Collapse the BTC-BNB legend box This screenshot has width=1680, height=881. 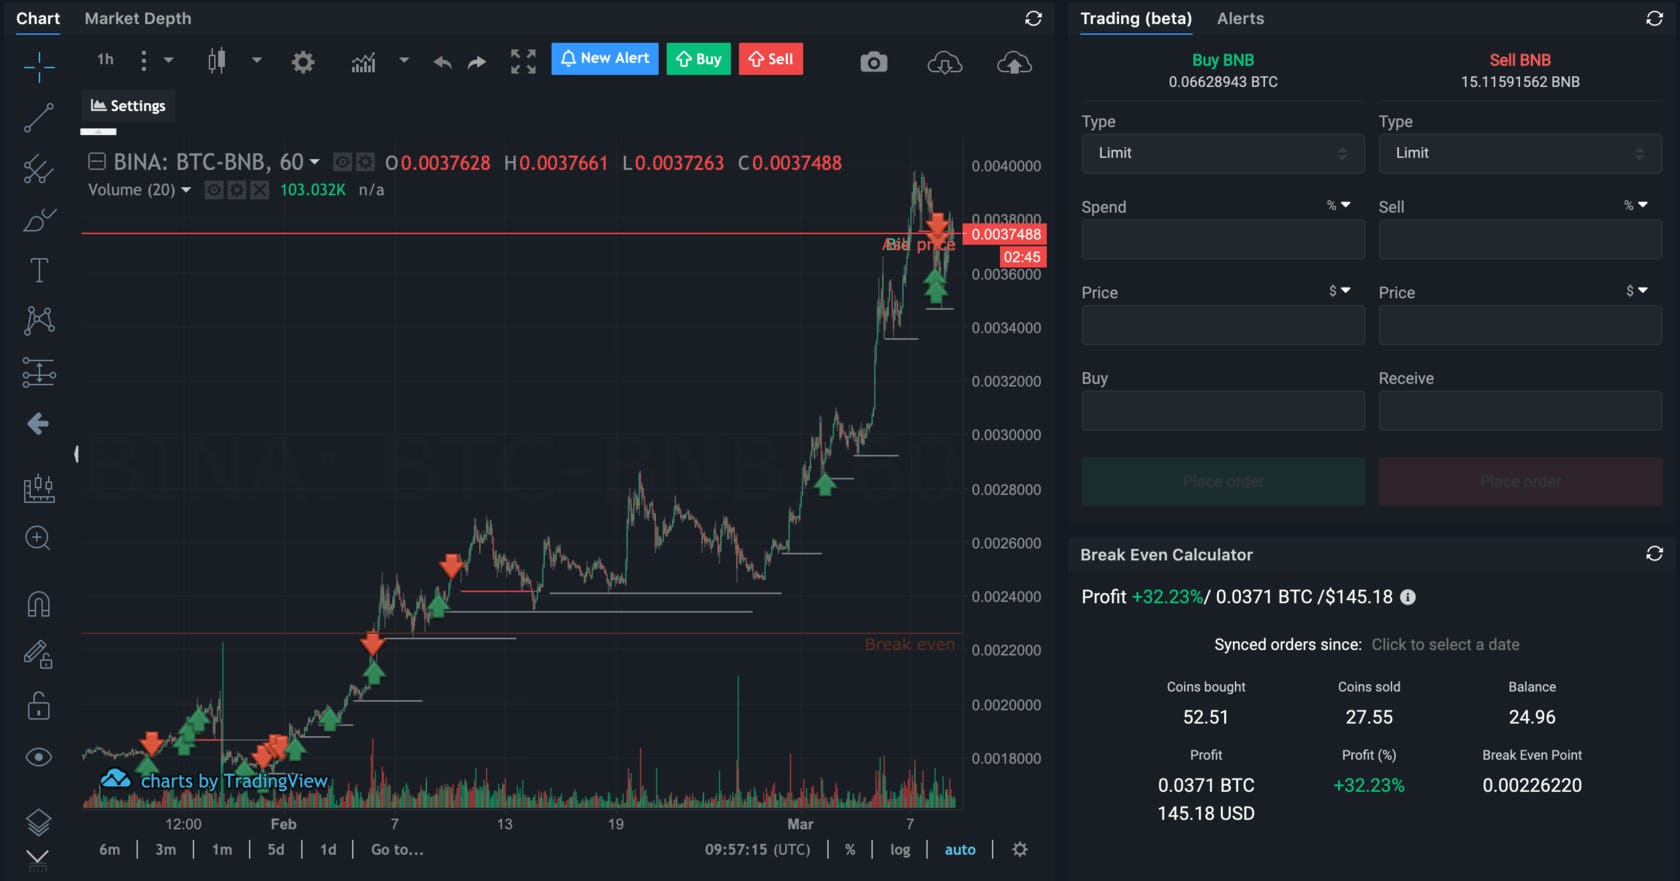(x=97, y=161)
